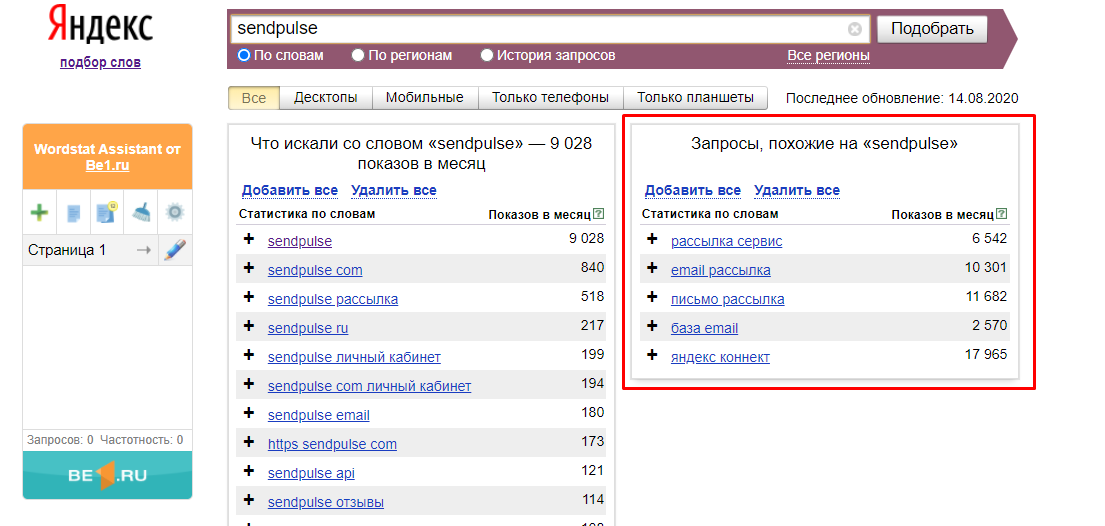
Task: Open the подбор слов link
Action: point(100,62)
